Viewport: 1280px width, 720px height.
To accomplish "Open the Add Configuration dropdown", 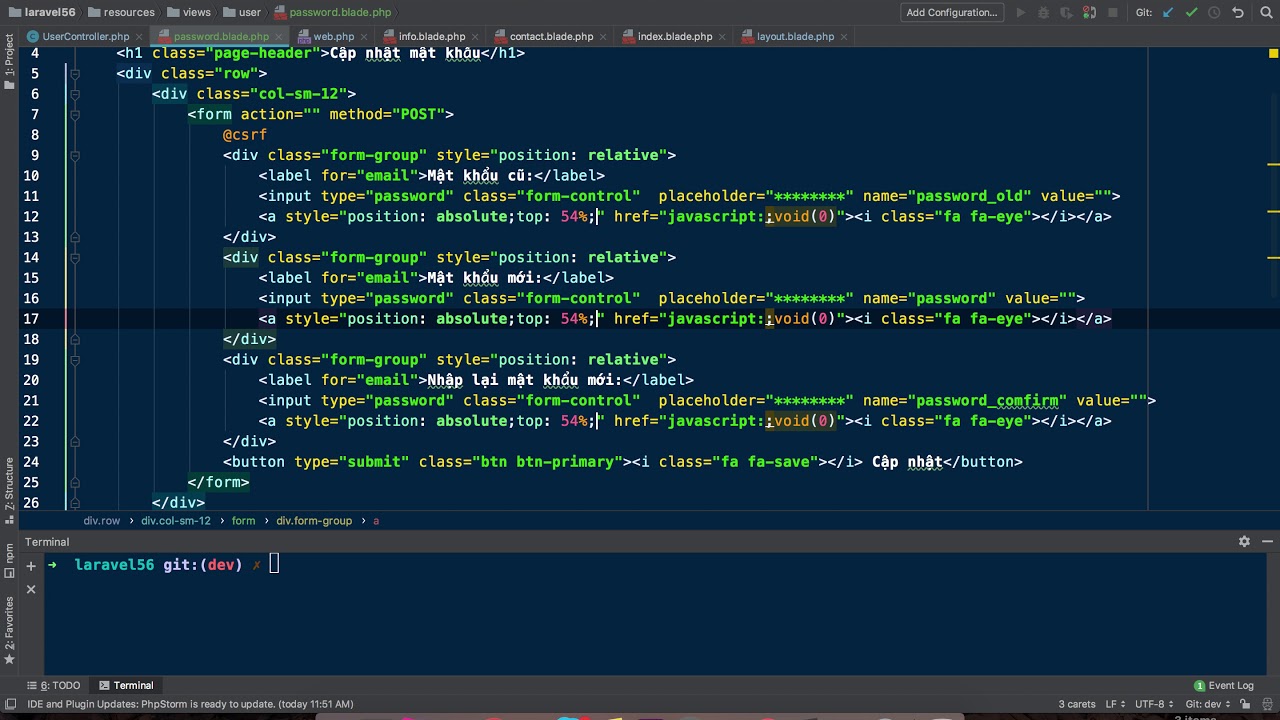I will (952, 13).
